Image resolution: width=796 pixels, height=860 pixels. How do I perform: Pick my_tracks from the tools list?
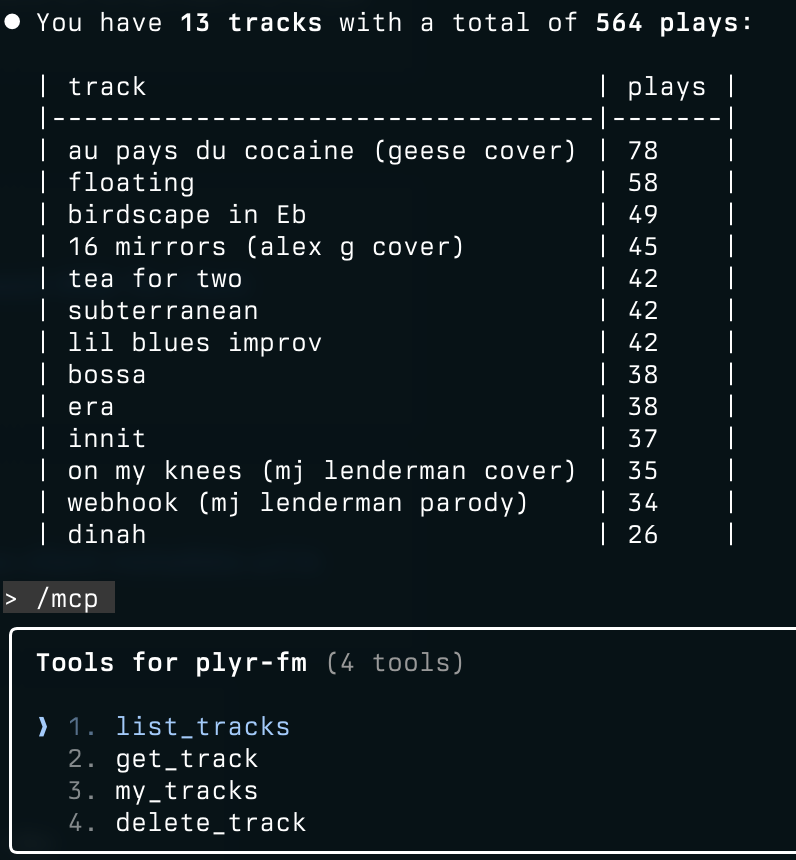[x=186, y=791]
